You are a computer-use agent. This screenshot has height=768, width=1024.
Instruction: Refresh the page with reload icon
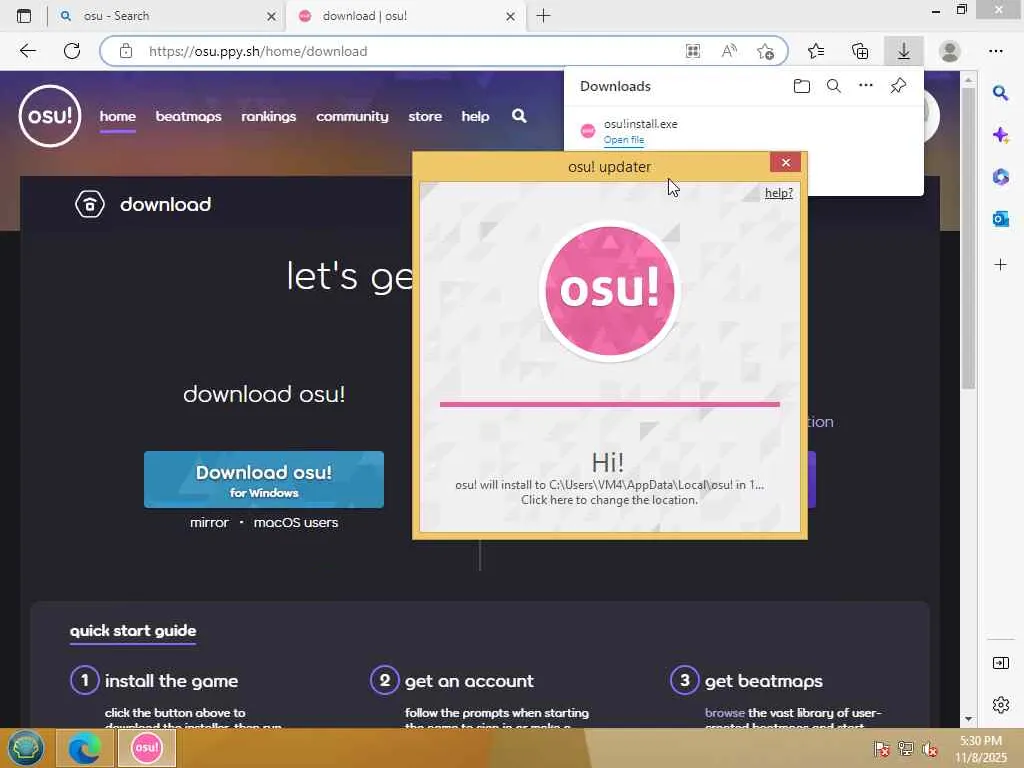[72, 51]
